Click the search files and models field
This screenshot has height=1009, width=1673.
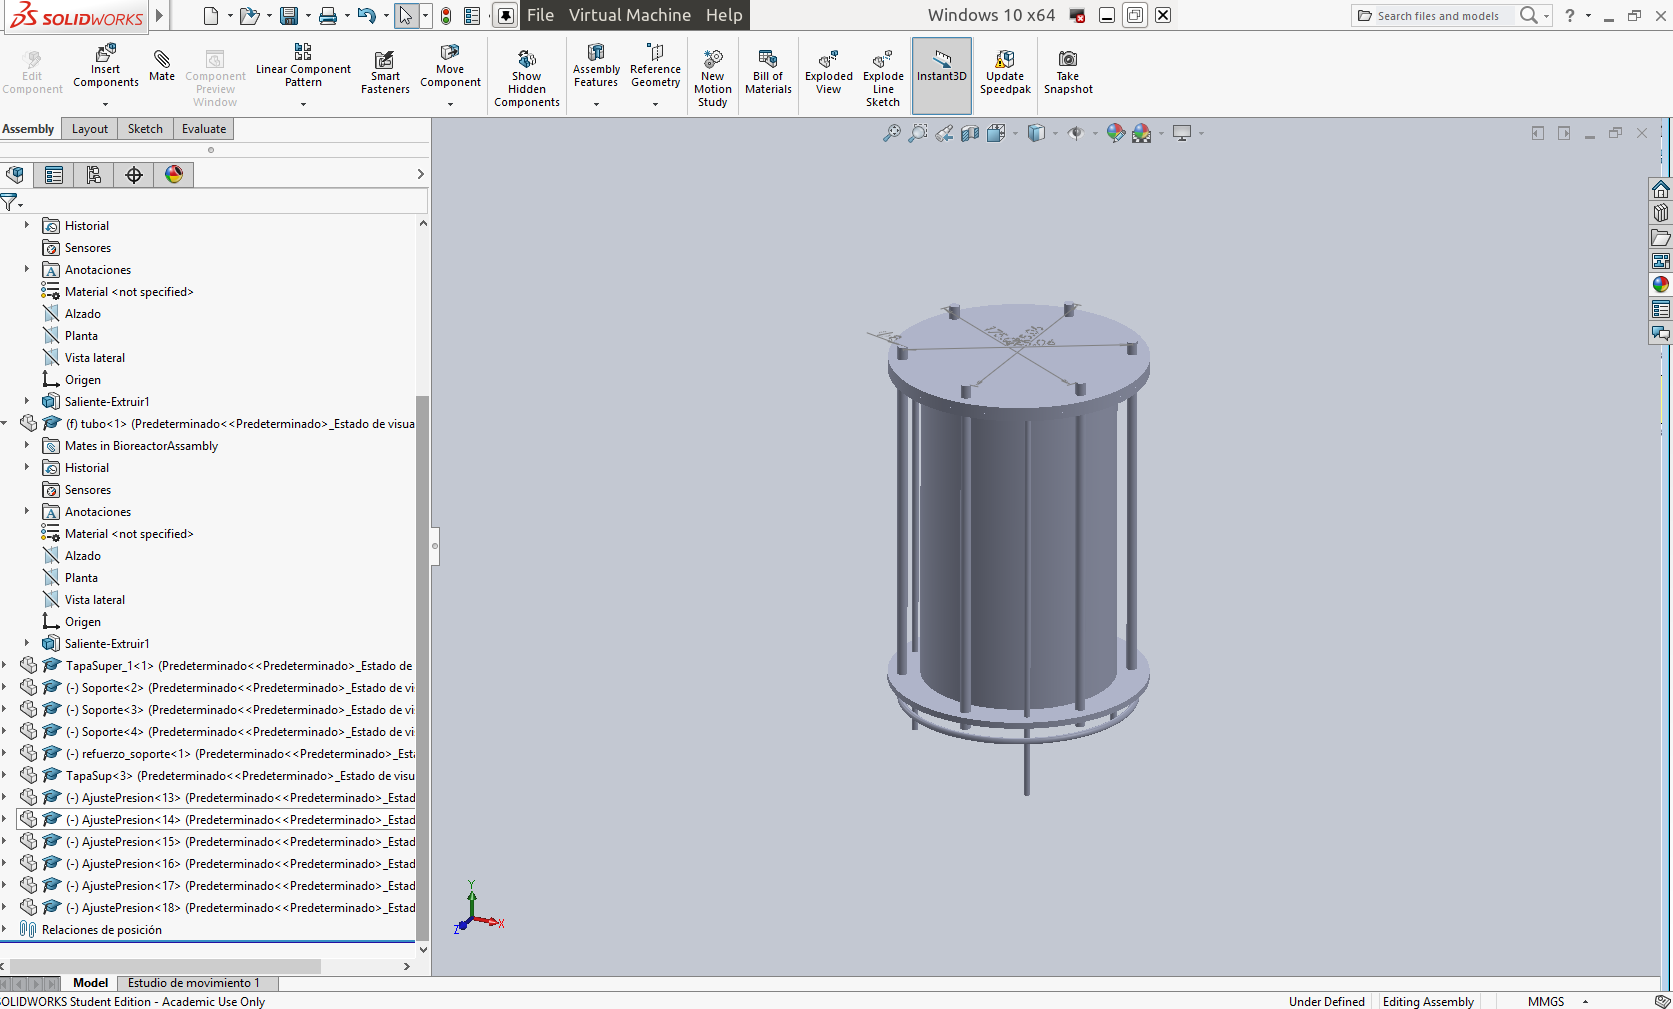pyautogui.click(x=1437, y=16)
